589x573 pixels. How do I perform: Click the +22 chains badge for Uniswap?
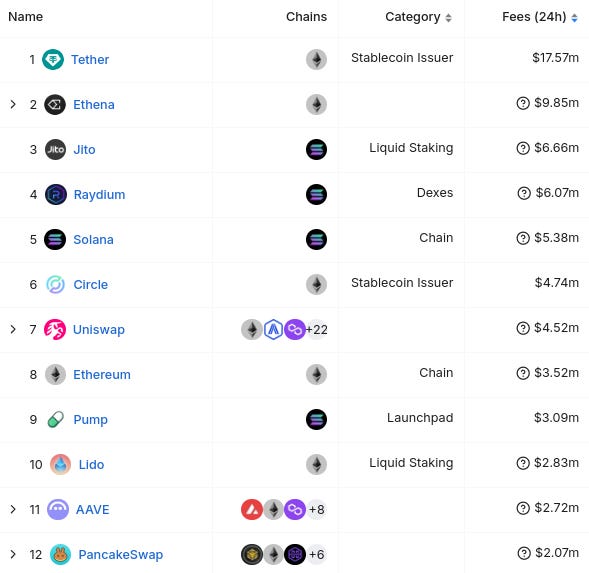pos(316,330)
